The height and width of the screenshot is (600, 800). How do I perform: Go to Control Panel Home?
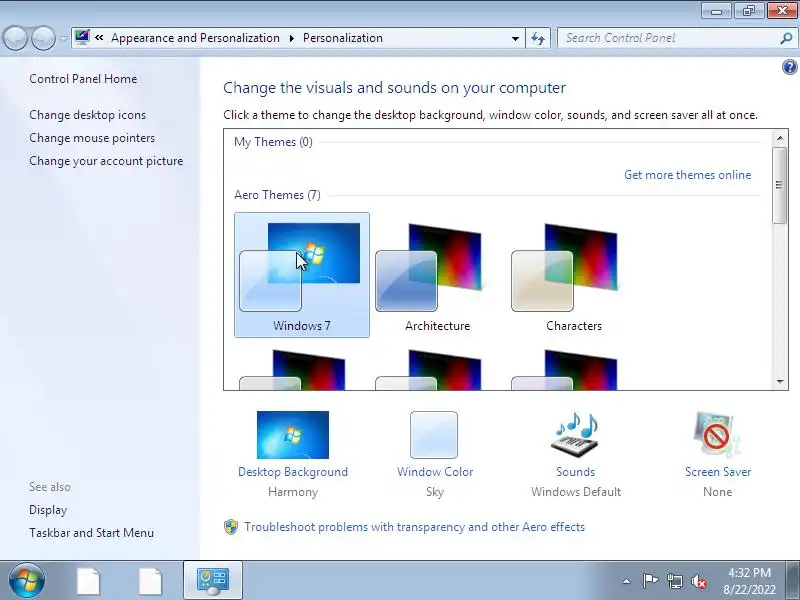click(83, 79)
